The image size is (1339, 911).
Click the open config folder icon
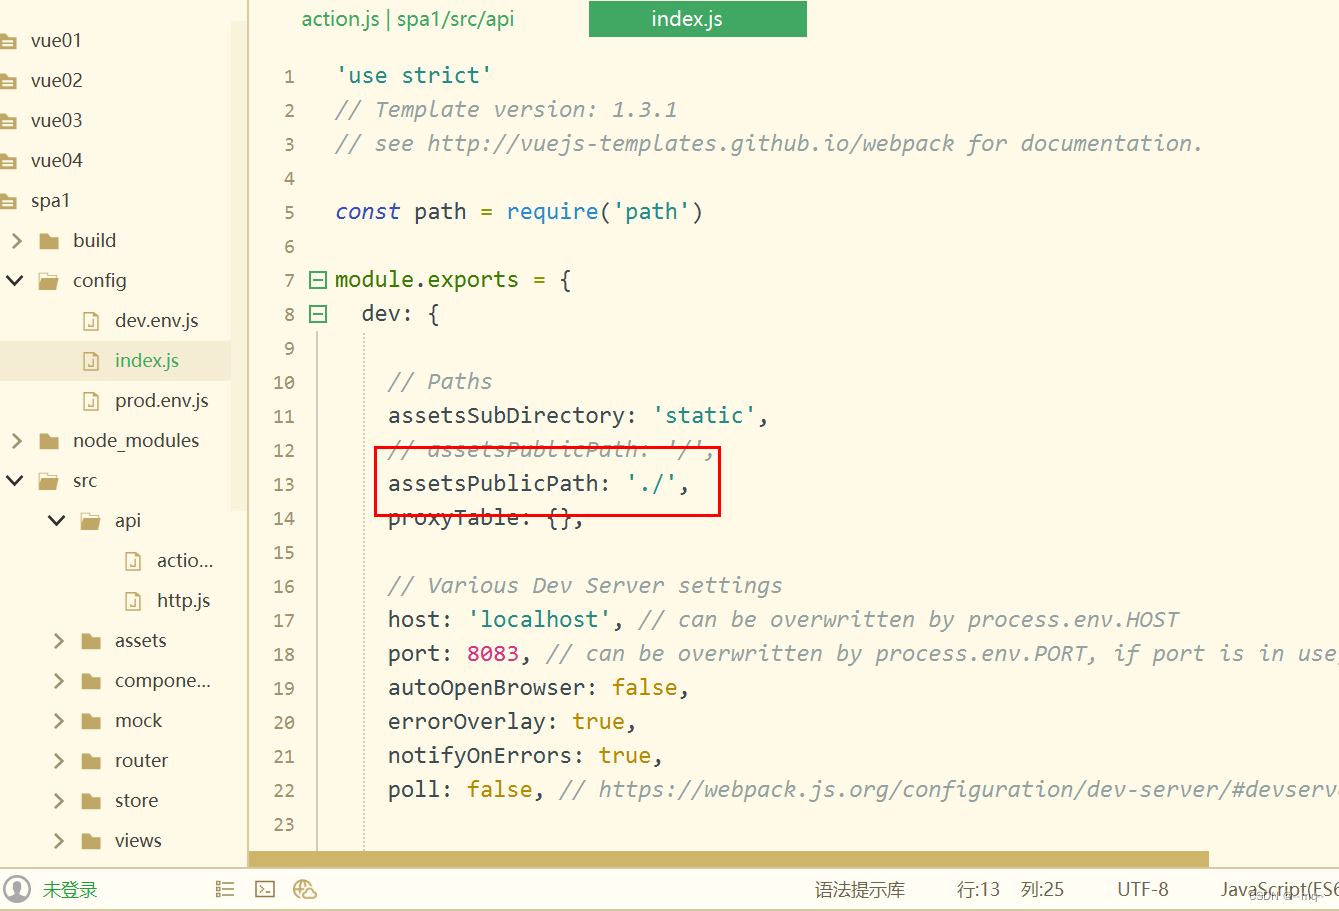pos(49,281)
